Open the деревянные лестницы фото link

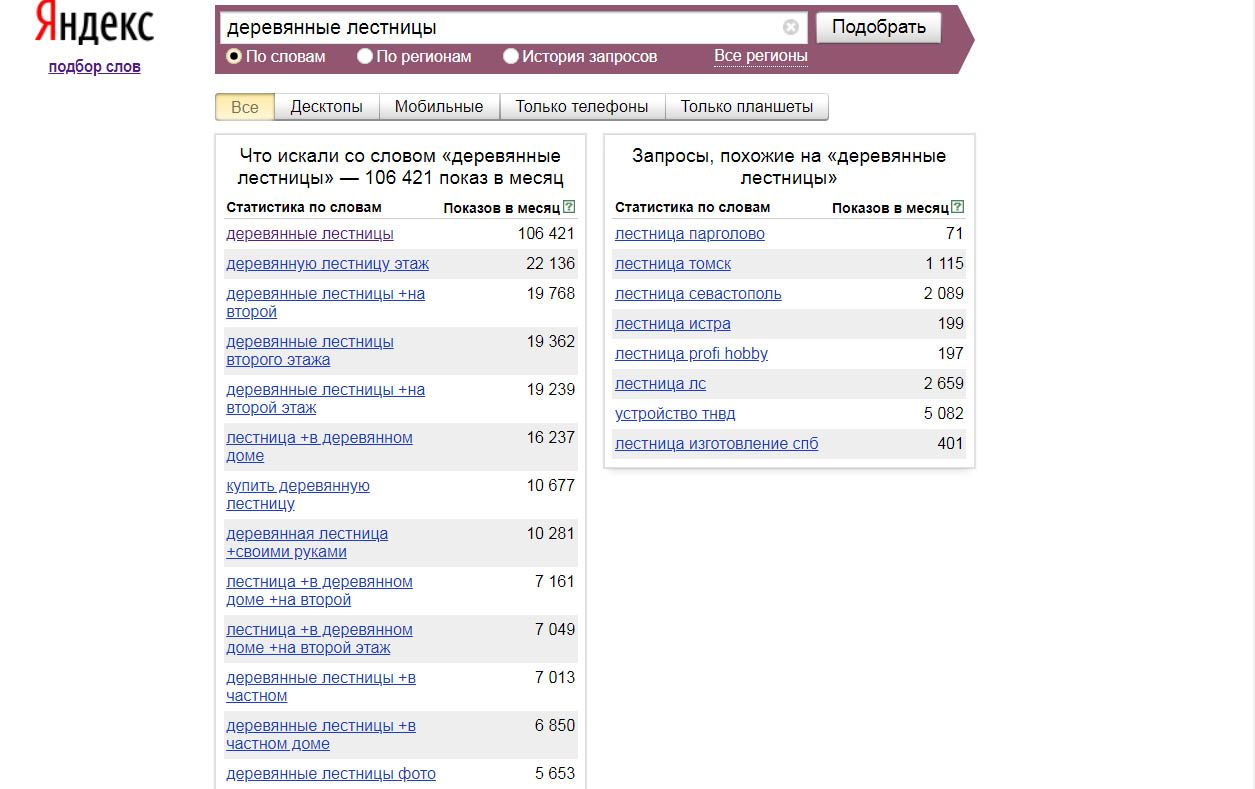click(331, 774)
